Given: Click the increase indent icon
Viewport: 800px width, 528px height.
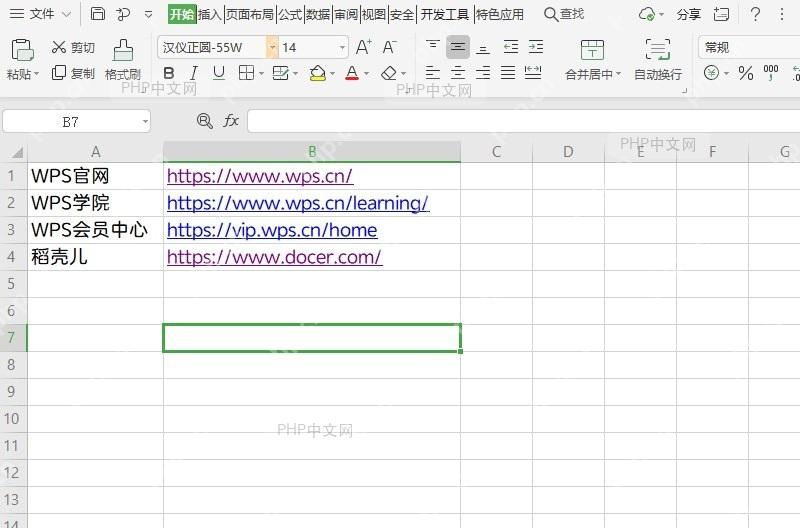Looking at the screenshot, I should 536,47.
